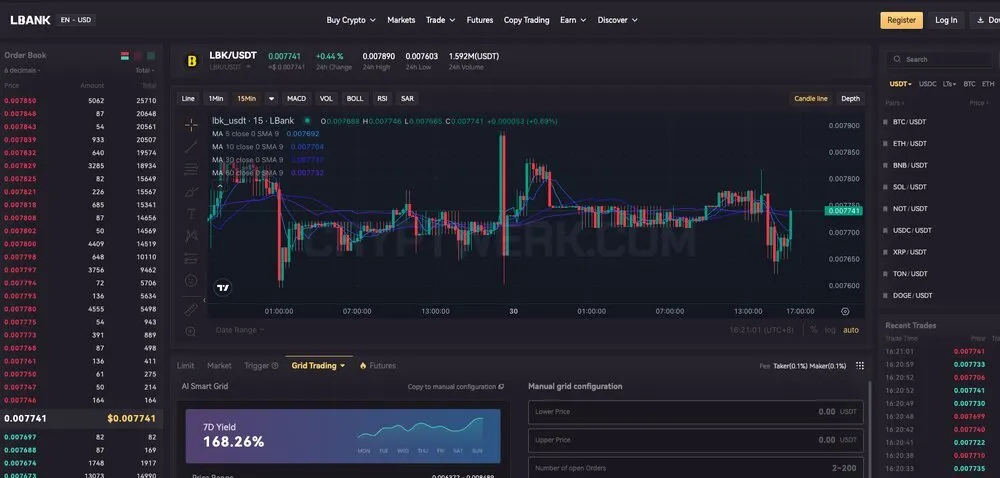The image size is (1000, 478).
Task: Collapse the chart indicator legend arrow
Action: [x=221, y=185]
